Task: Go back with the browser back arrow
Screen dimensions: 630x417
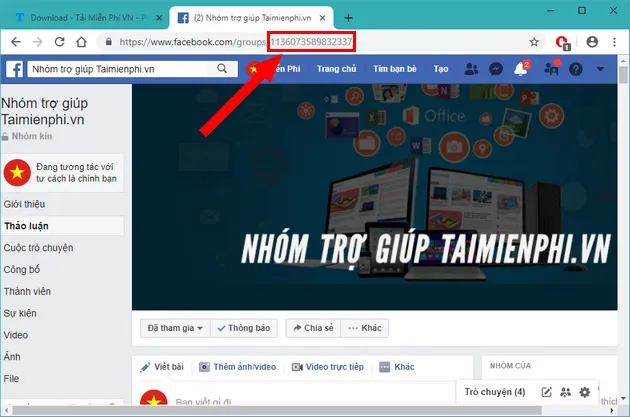Action: click(x=16, y=41)
